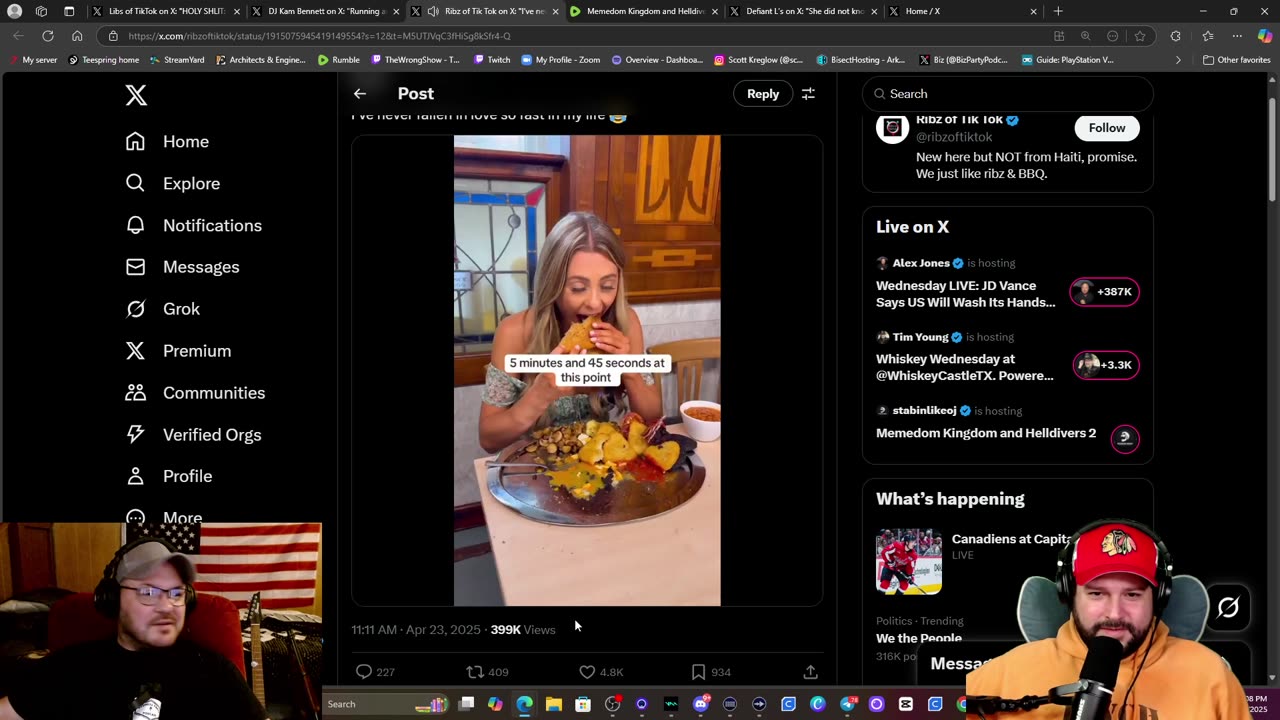Open the StreamYard bookmark
The image size is (1280, 720).
pyautogui.click(x=177, y=60)
